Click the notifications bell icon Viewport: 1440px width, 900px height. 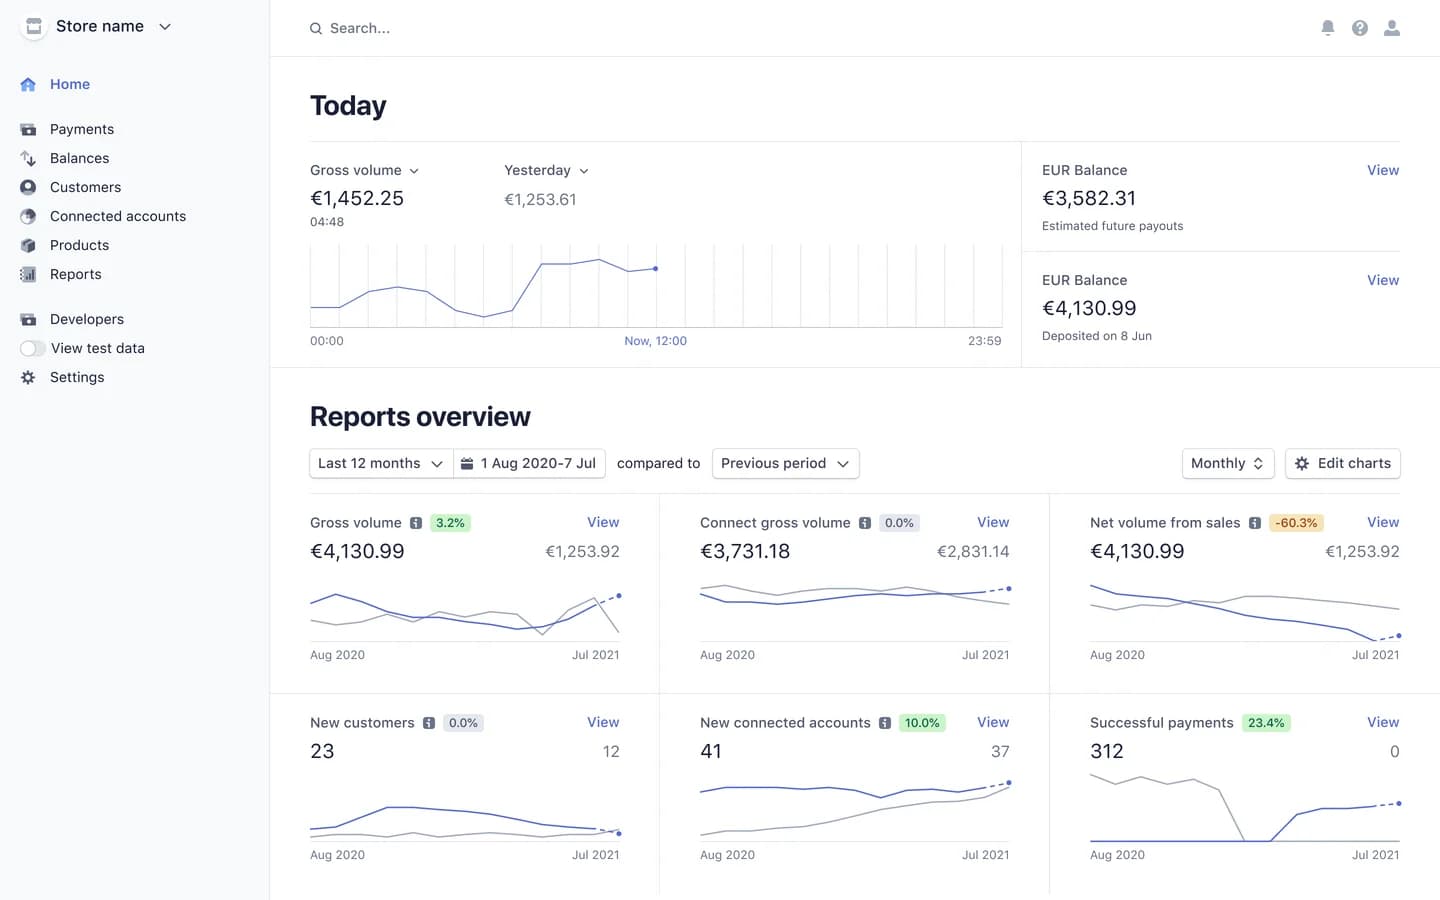(1328, 28)
